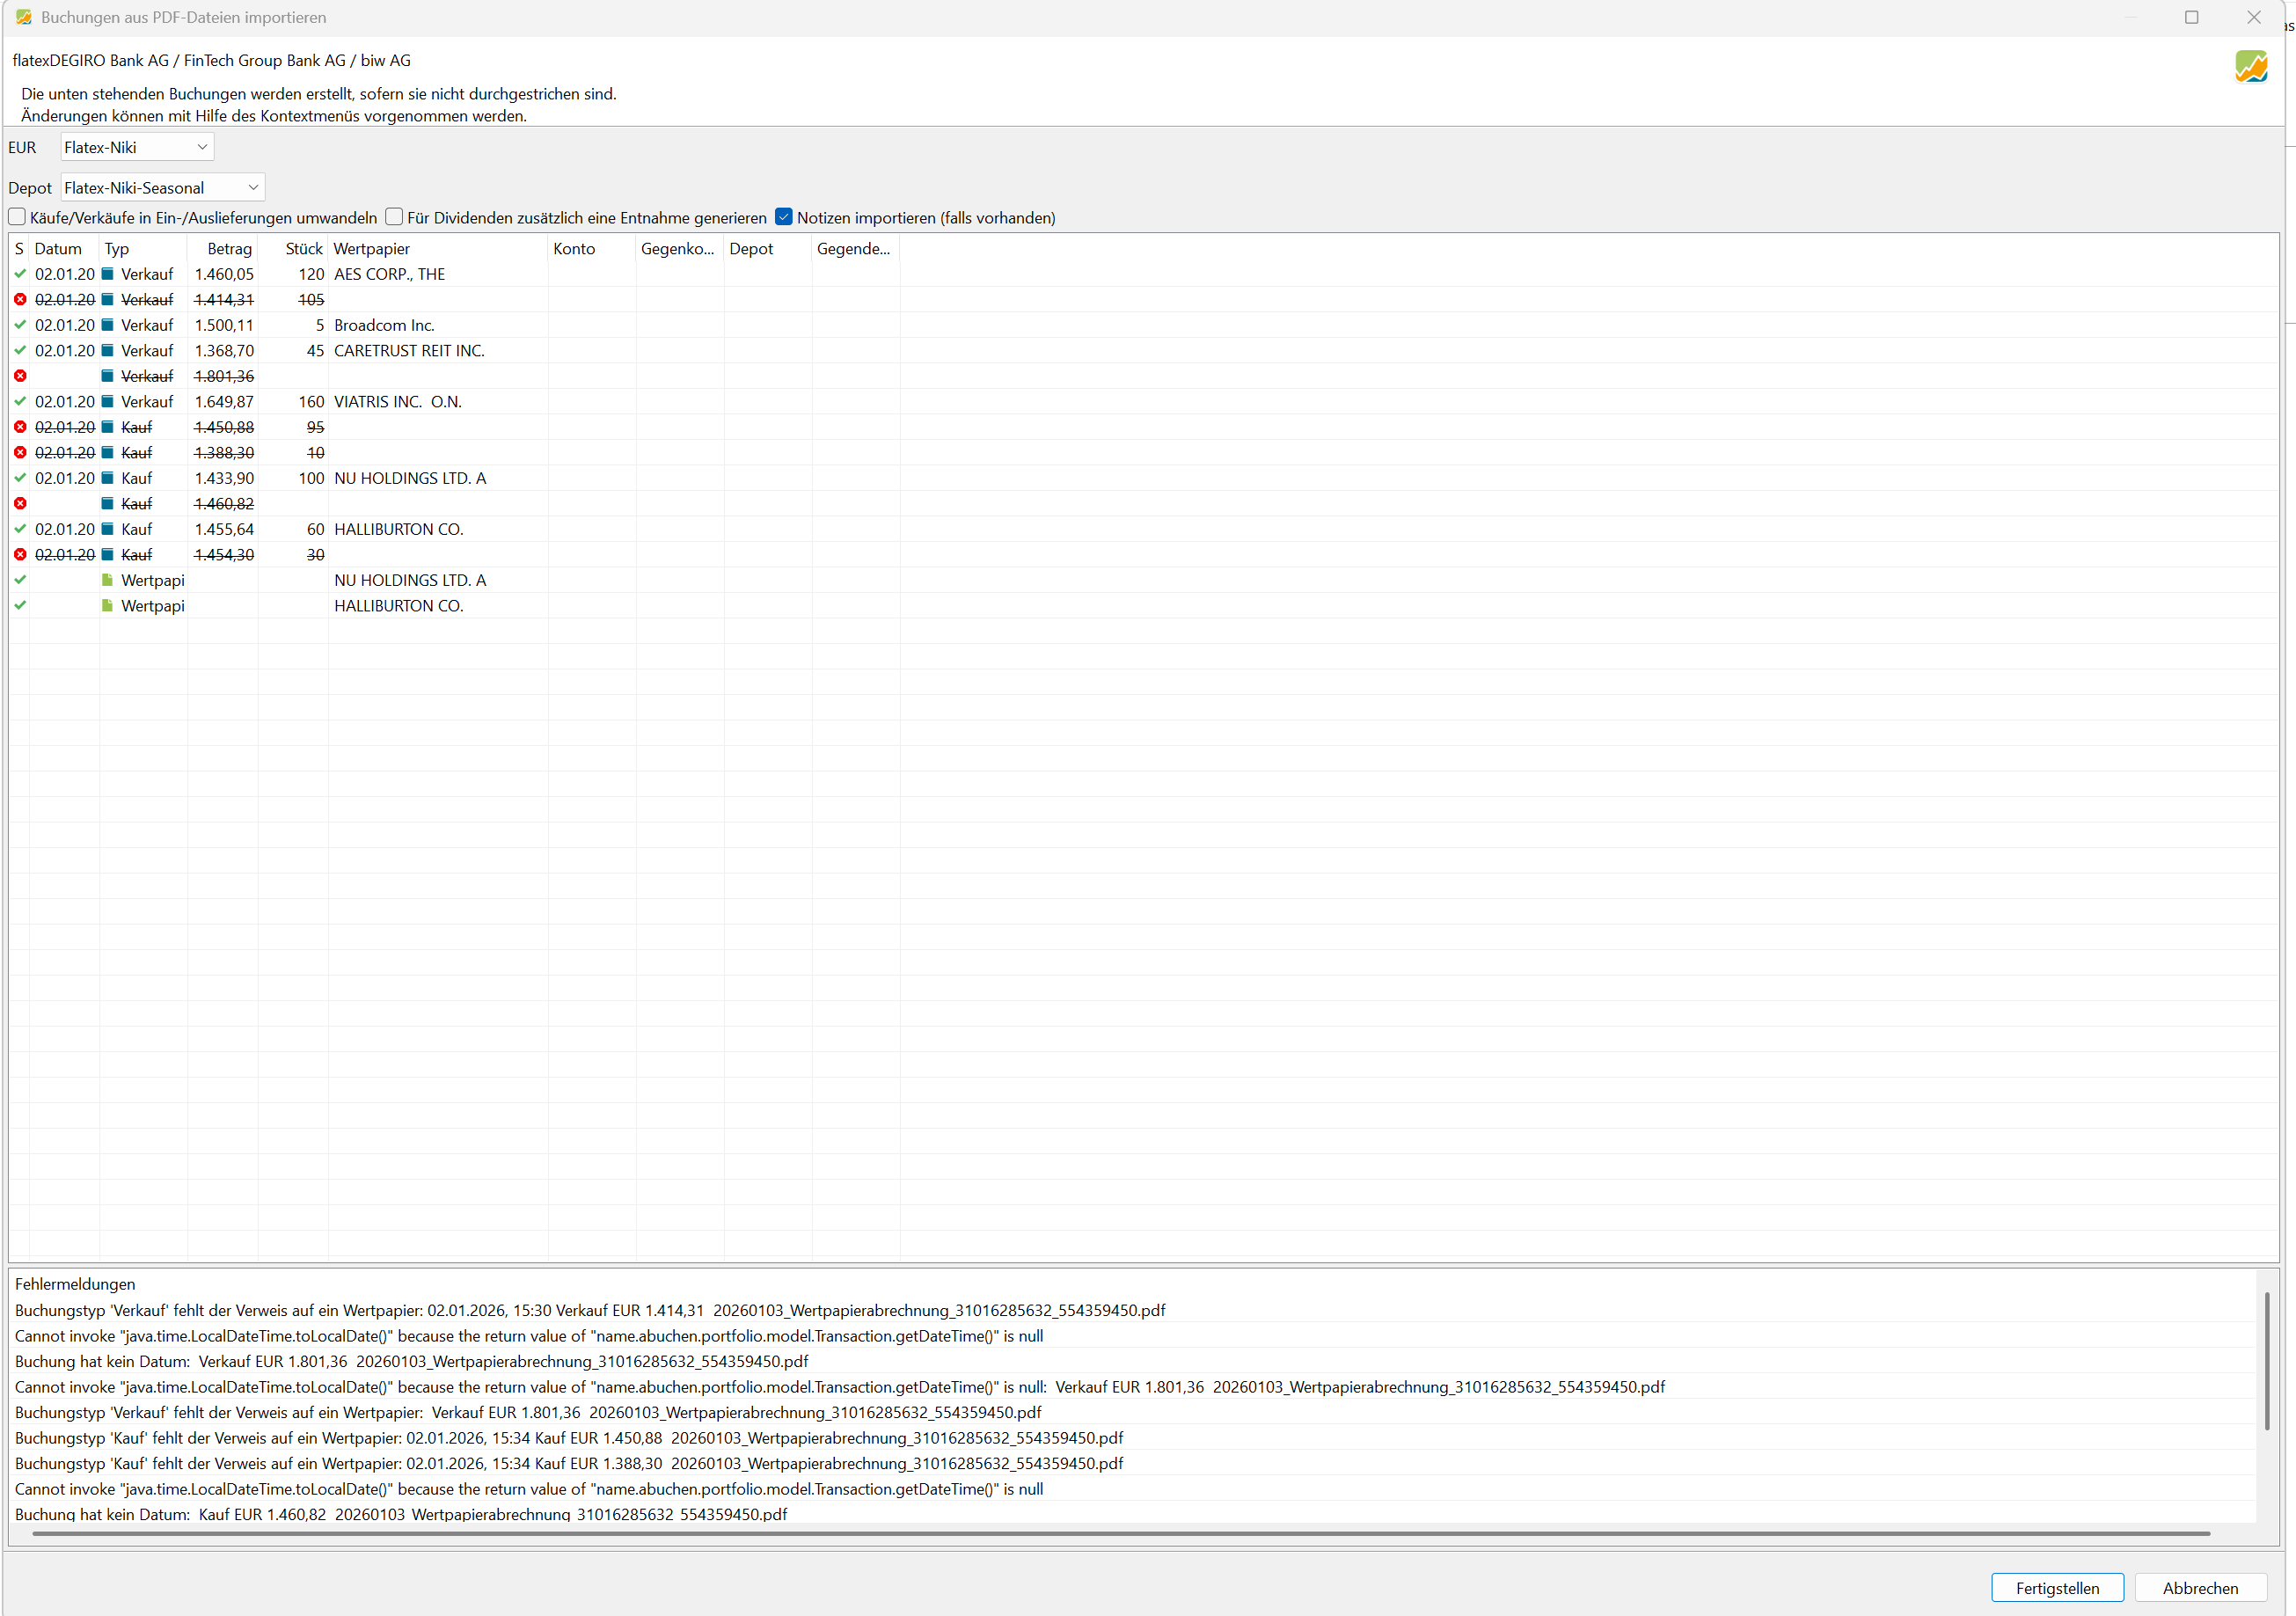This screenshot has height=1616, width=2296.
Task: Enable converting Käufe/Verkäufe into Ein-/Auslieferungen
Action: click(17, 217)
